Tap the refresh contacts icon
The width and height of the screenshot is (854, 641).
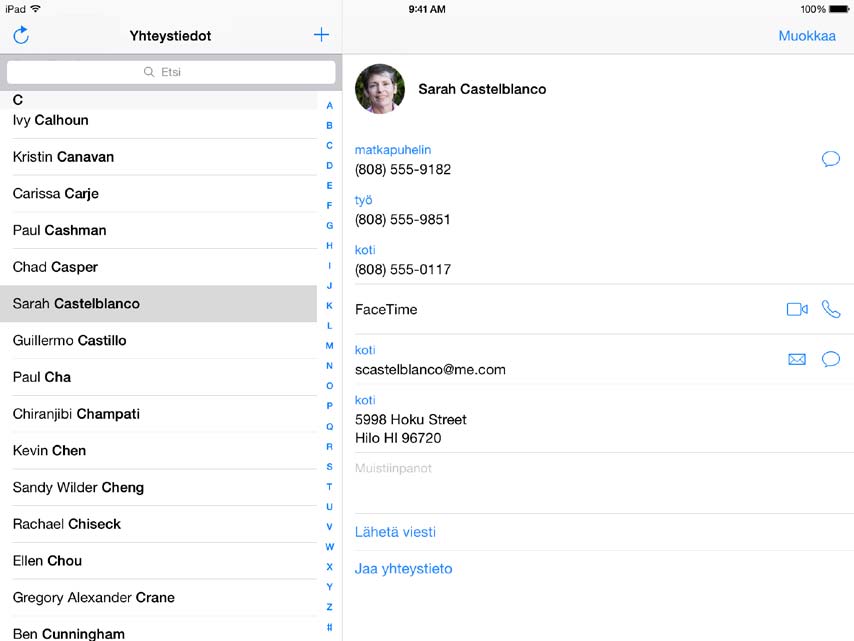[x=21, y=35]
